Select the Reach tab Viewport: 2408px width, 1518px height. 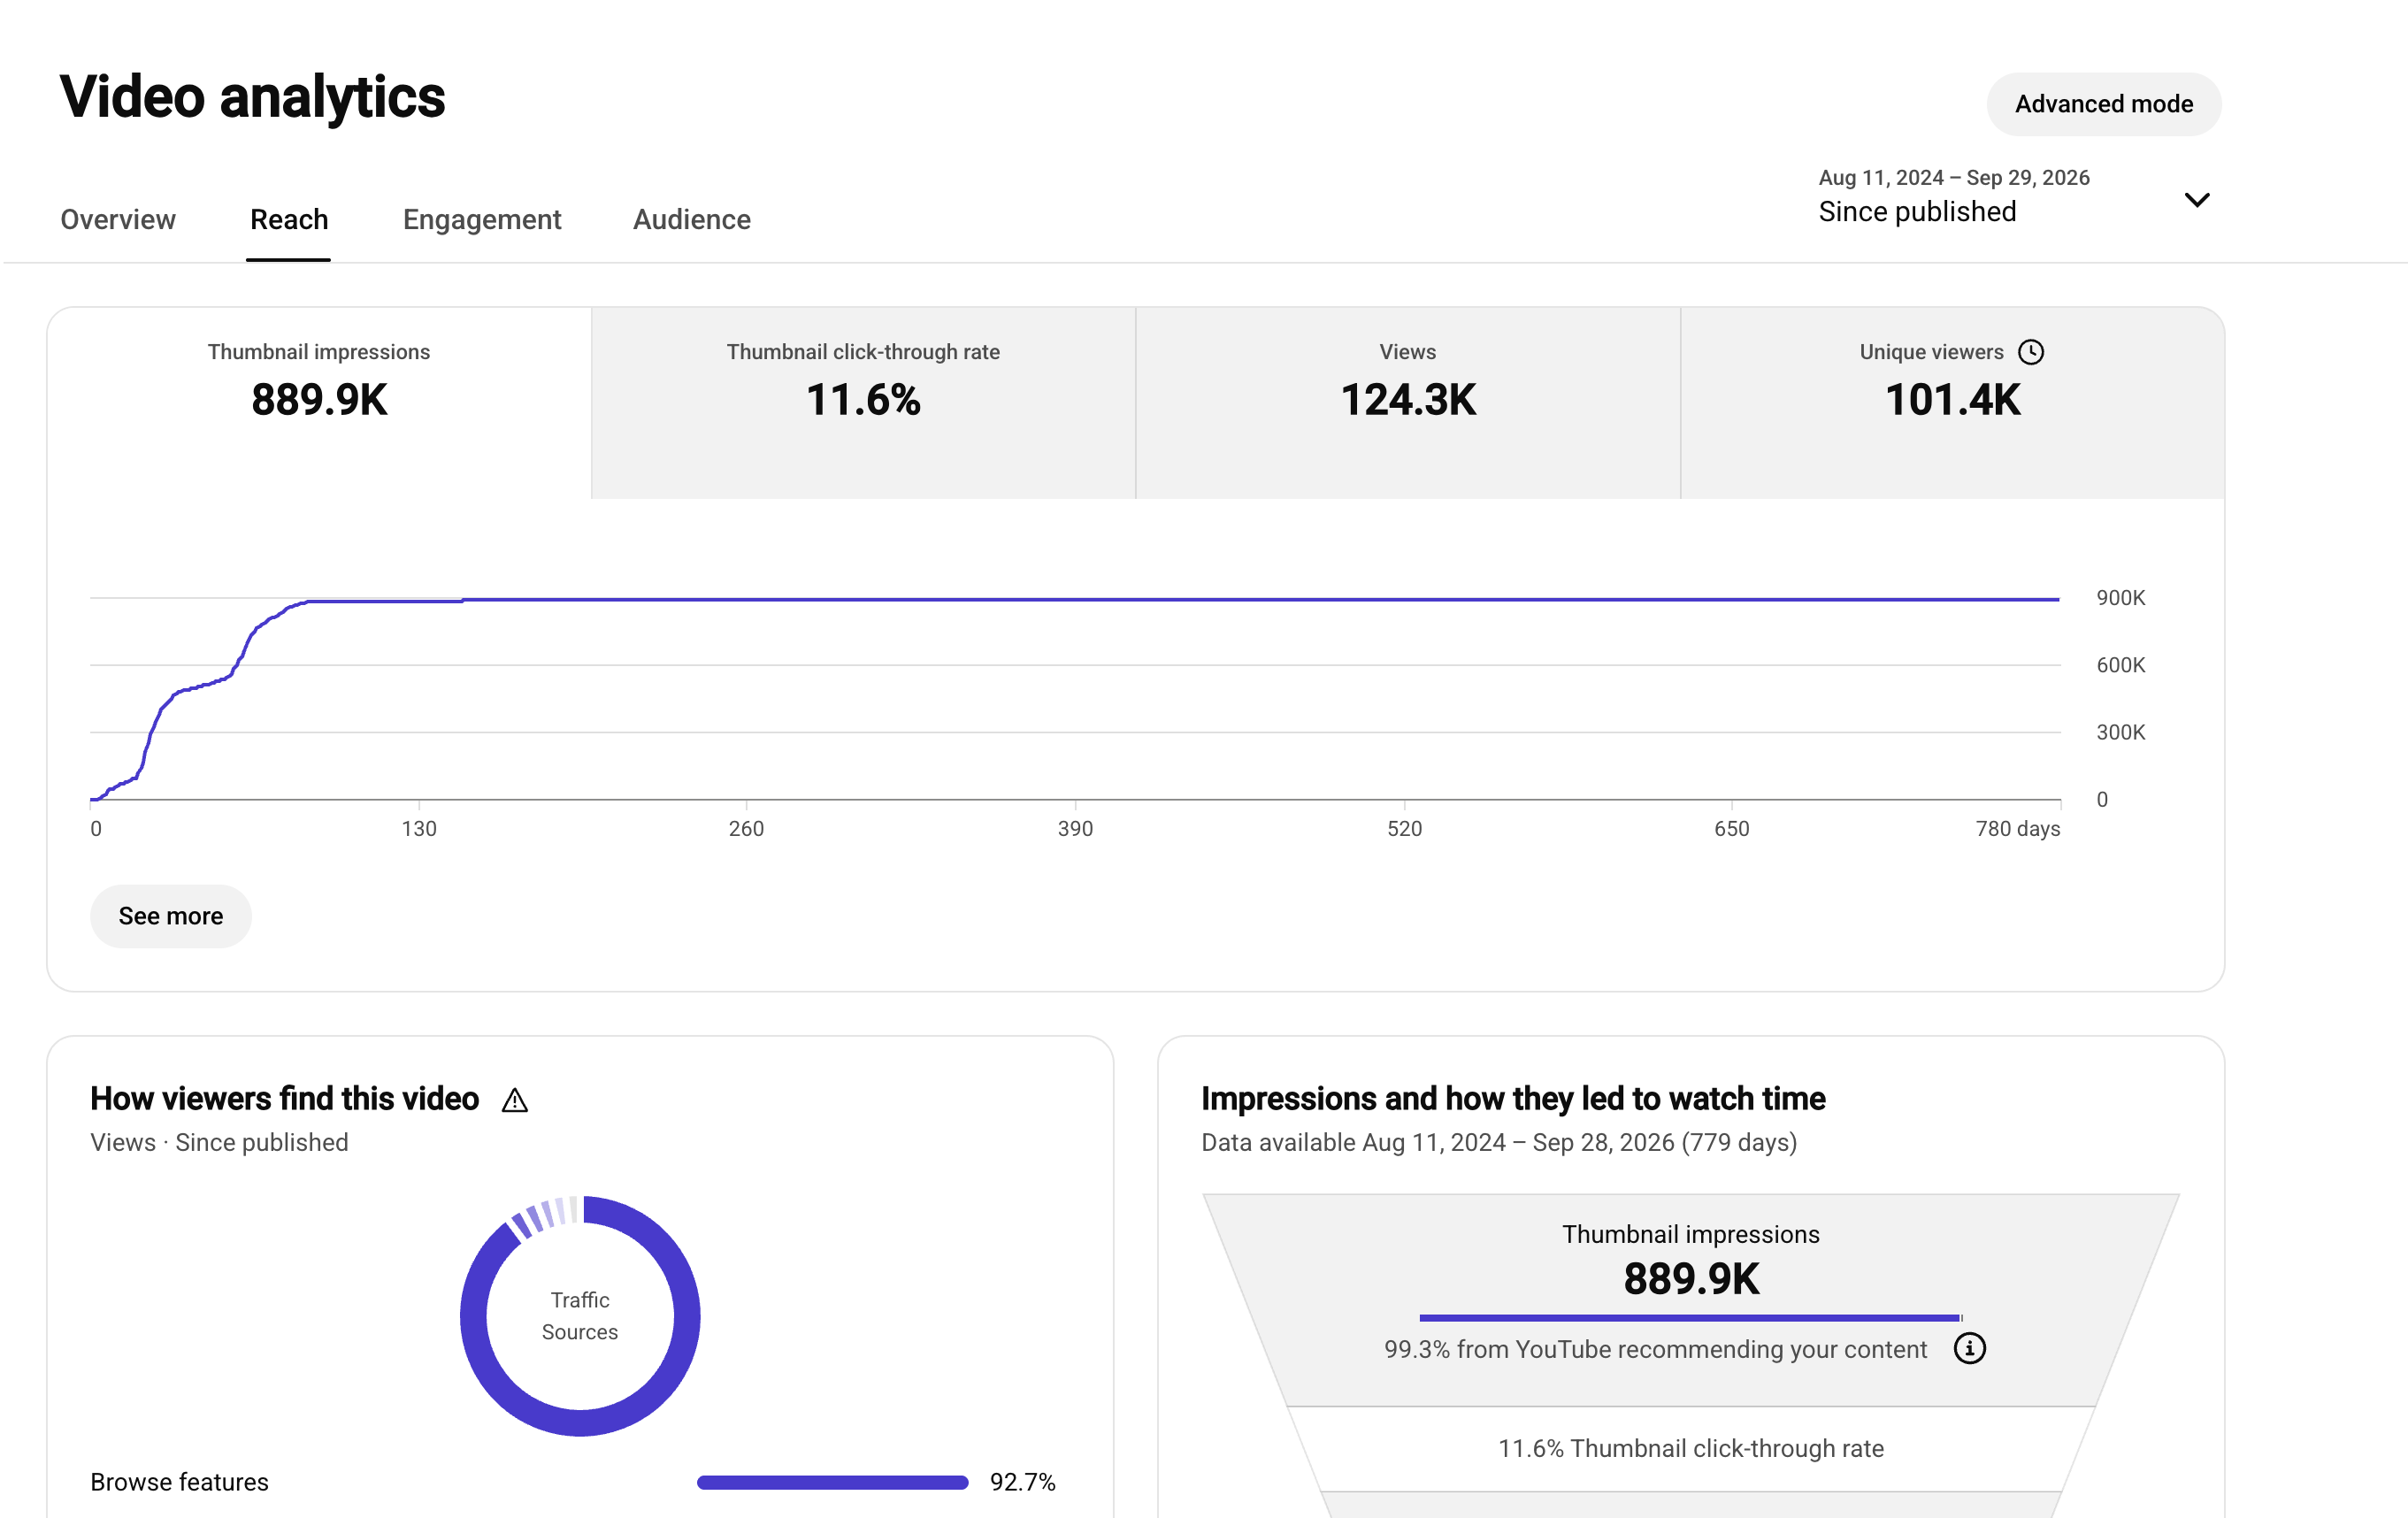(x=289, y=219)
